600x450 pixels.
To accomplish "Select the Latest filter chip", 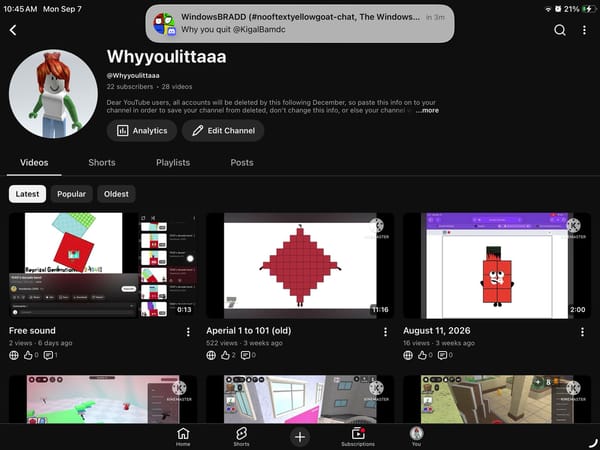I will [27, 194].
